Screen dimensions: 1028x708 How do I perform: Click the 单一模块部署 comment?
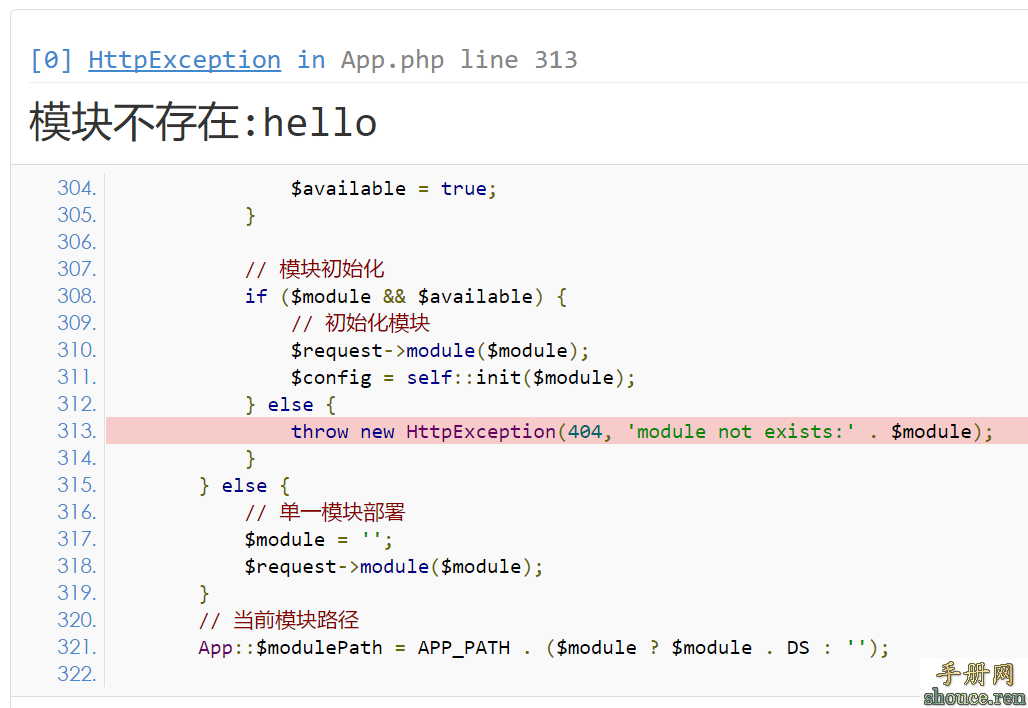tap(325, 512)
